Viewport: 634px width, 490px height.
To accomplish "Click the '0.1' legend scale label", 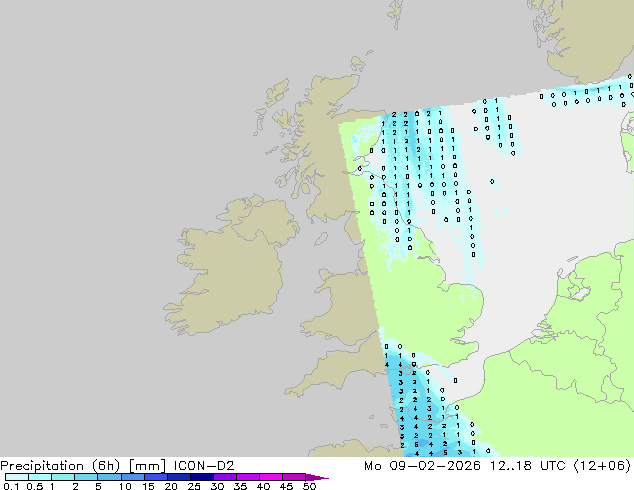I will (11, 486).
